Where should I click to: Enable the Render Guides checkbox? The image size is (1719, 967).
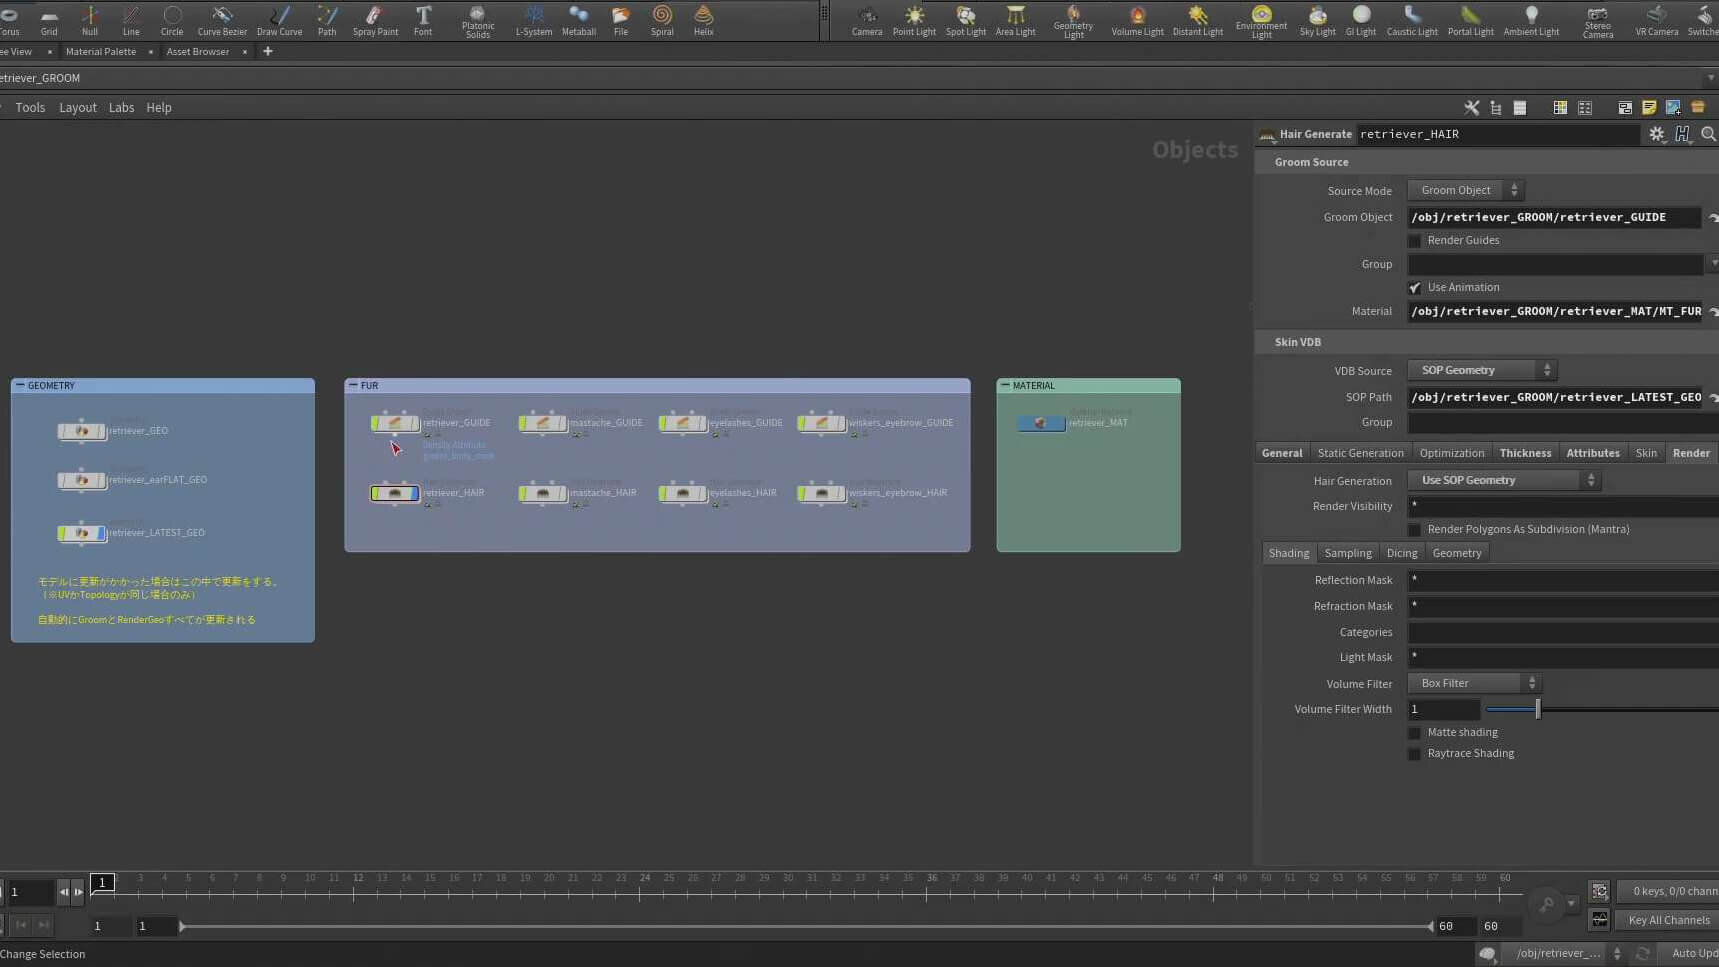point(1414,241)
